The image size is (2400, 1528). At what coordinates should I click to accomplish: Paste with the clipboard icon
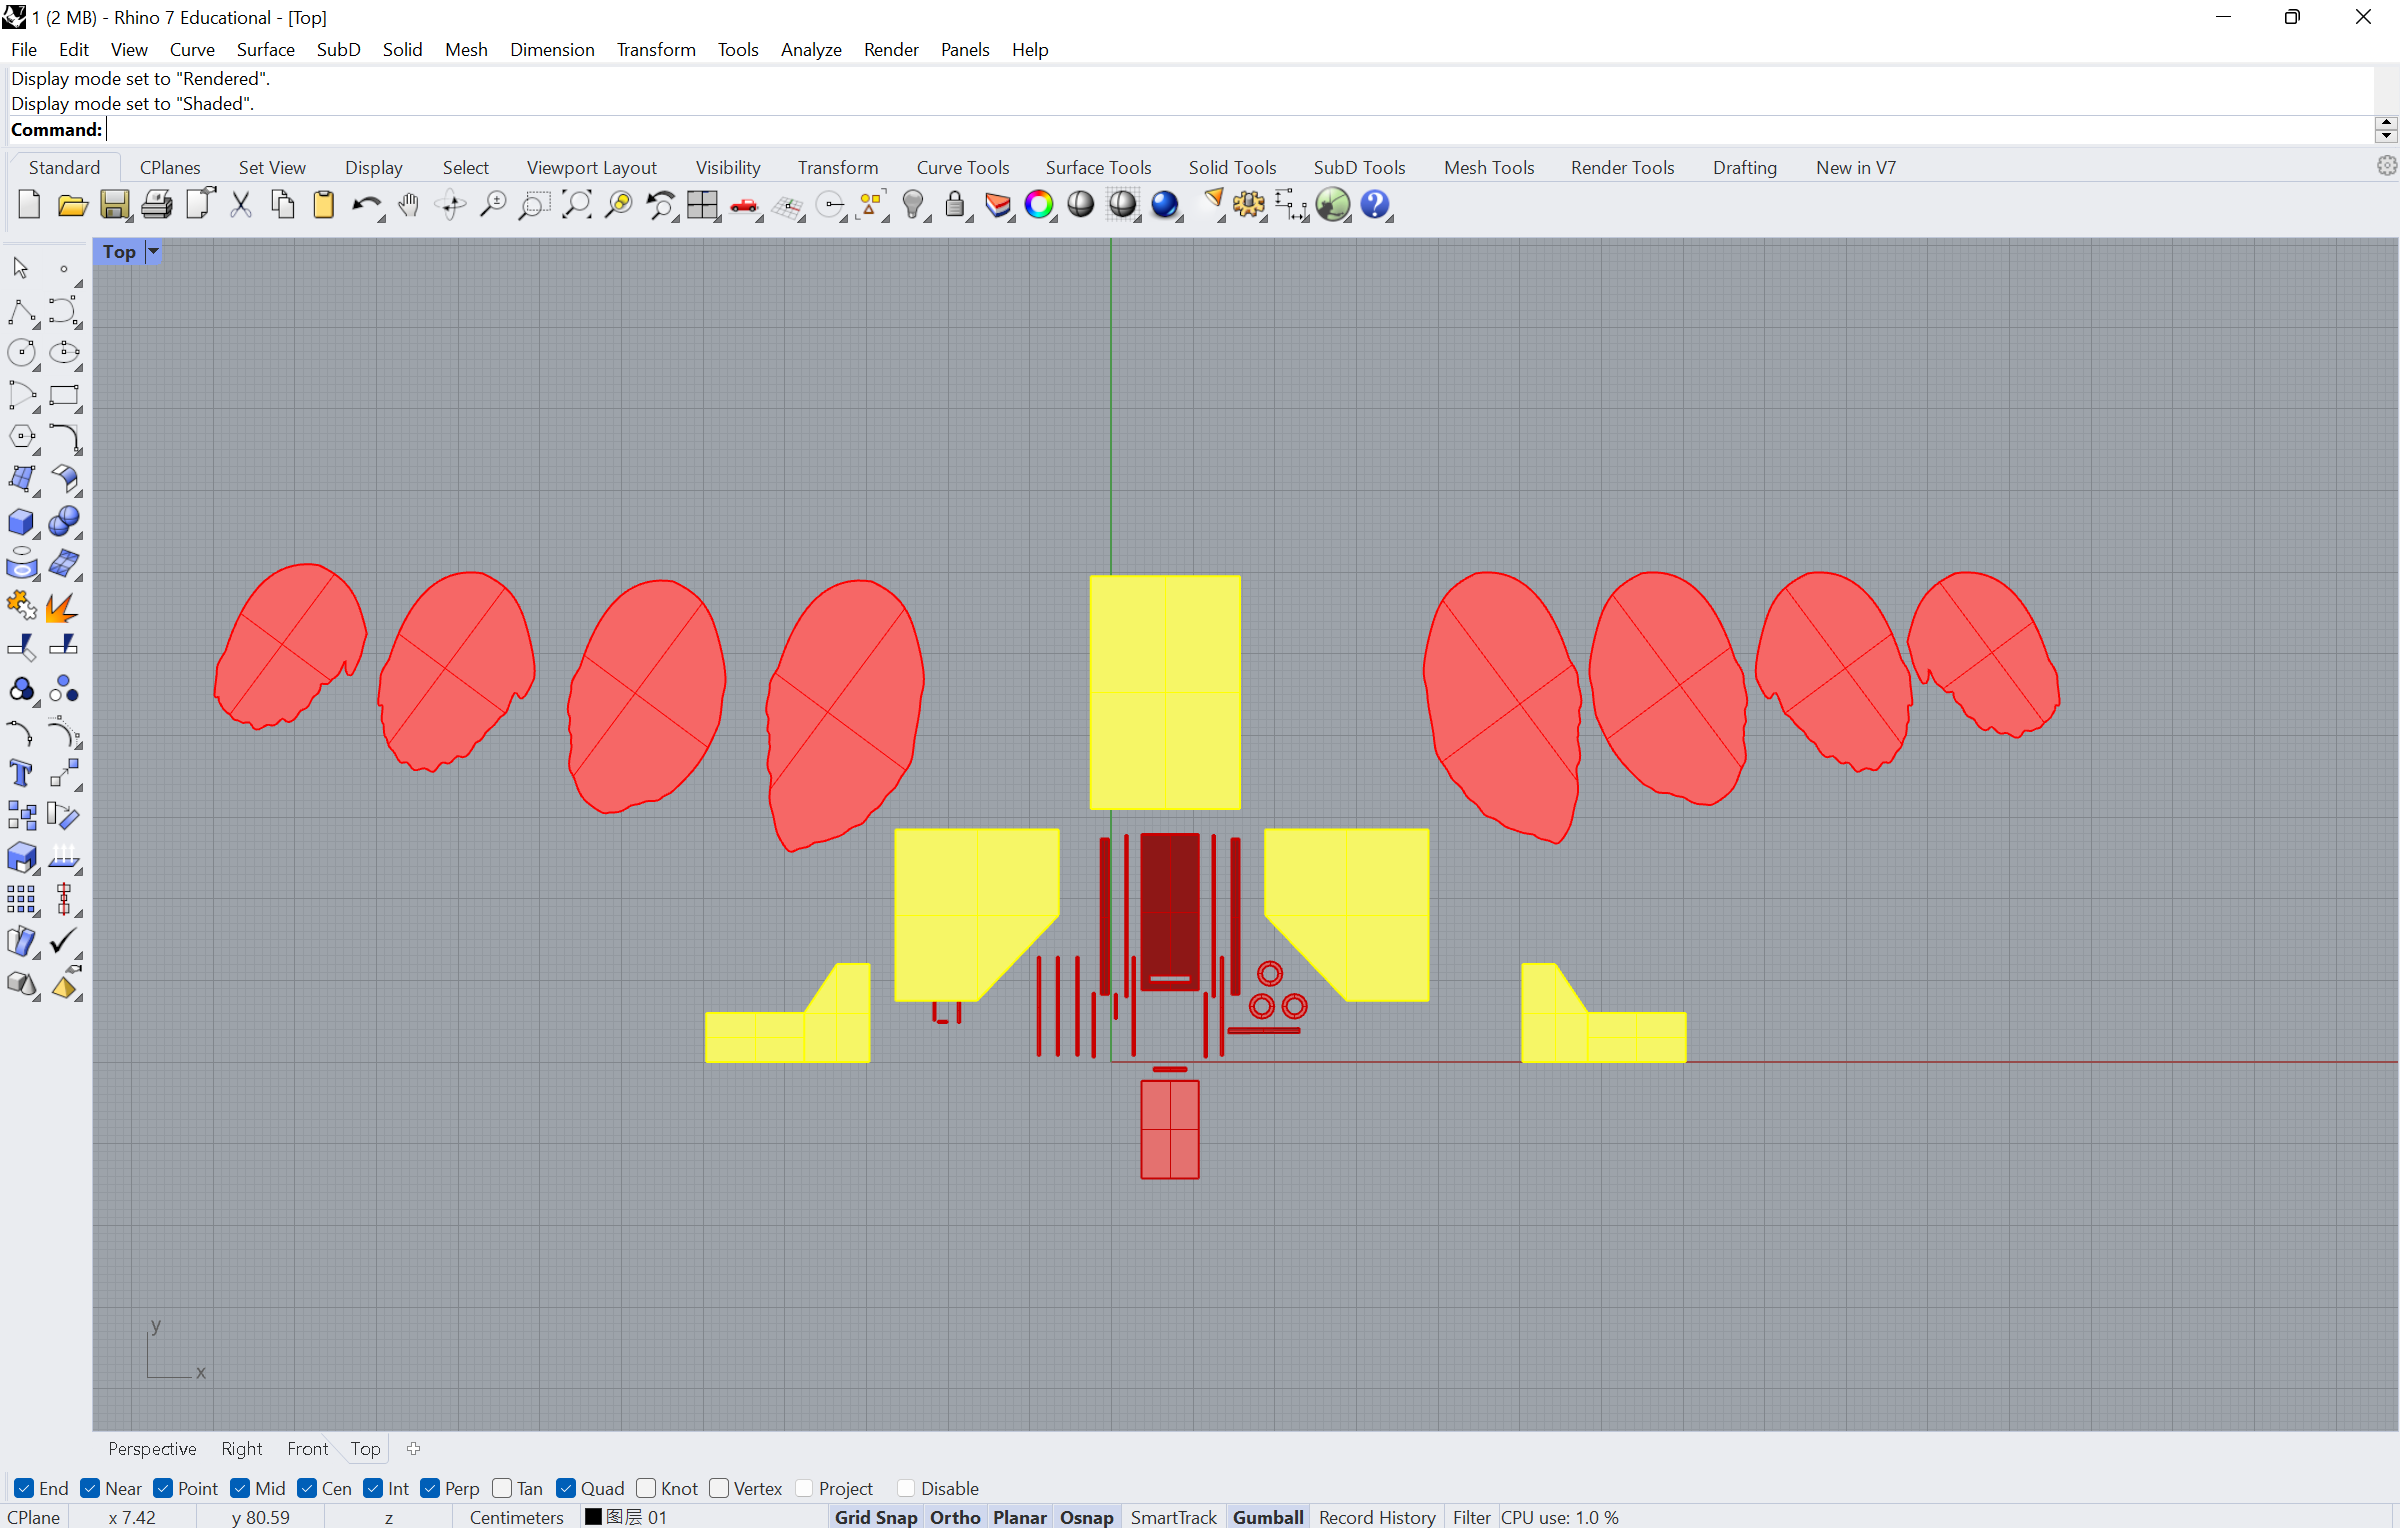tap(324, 205)
